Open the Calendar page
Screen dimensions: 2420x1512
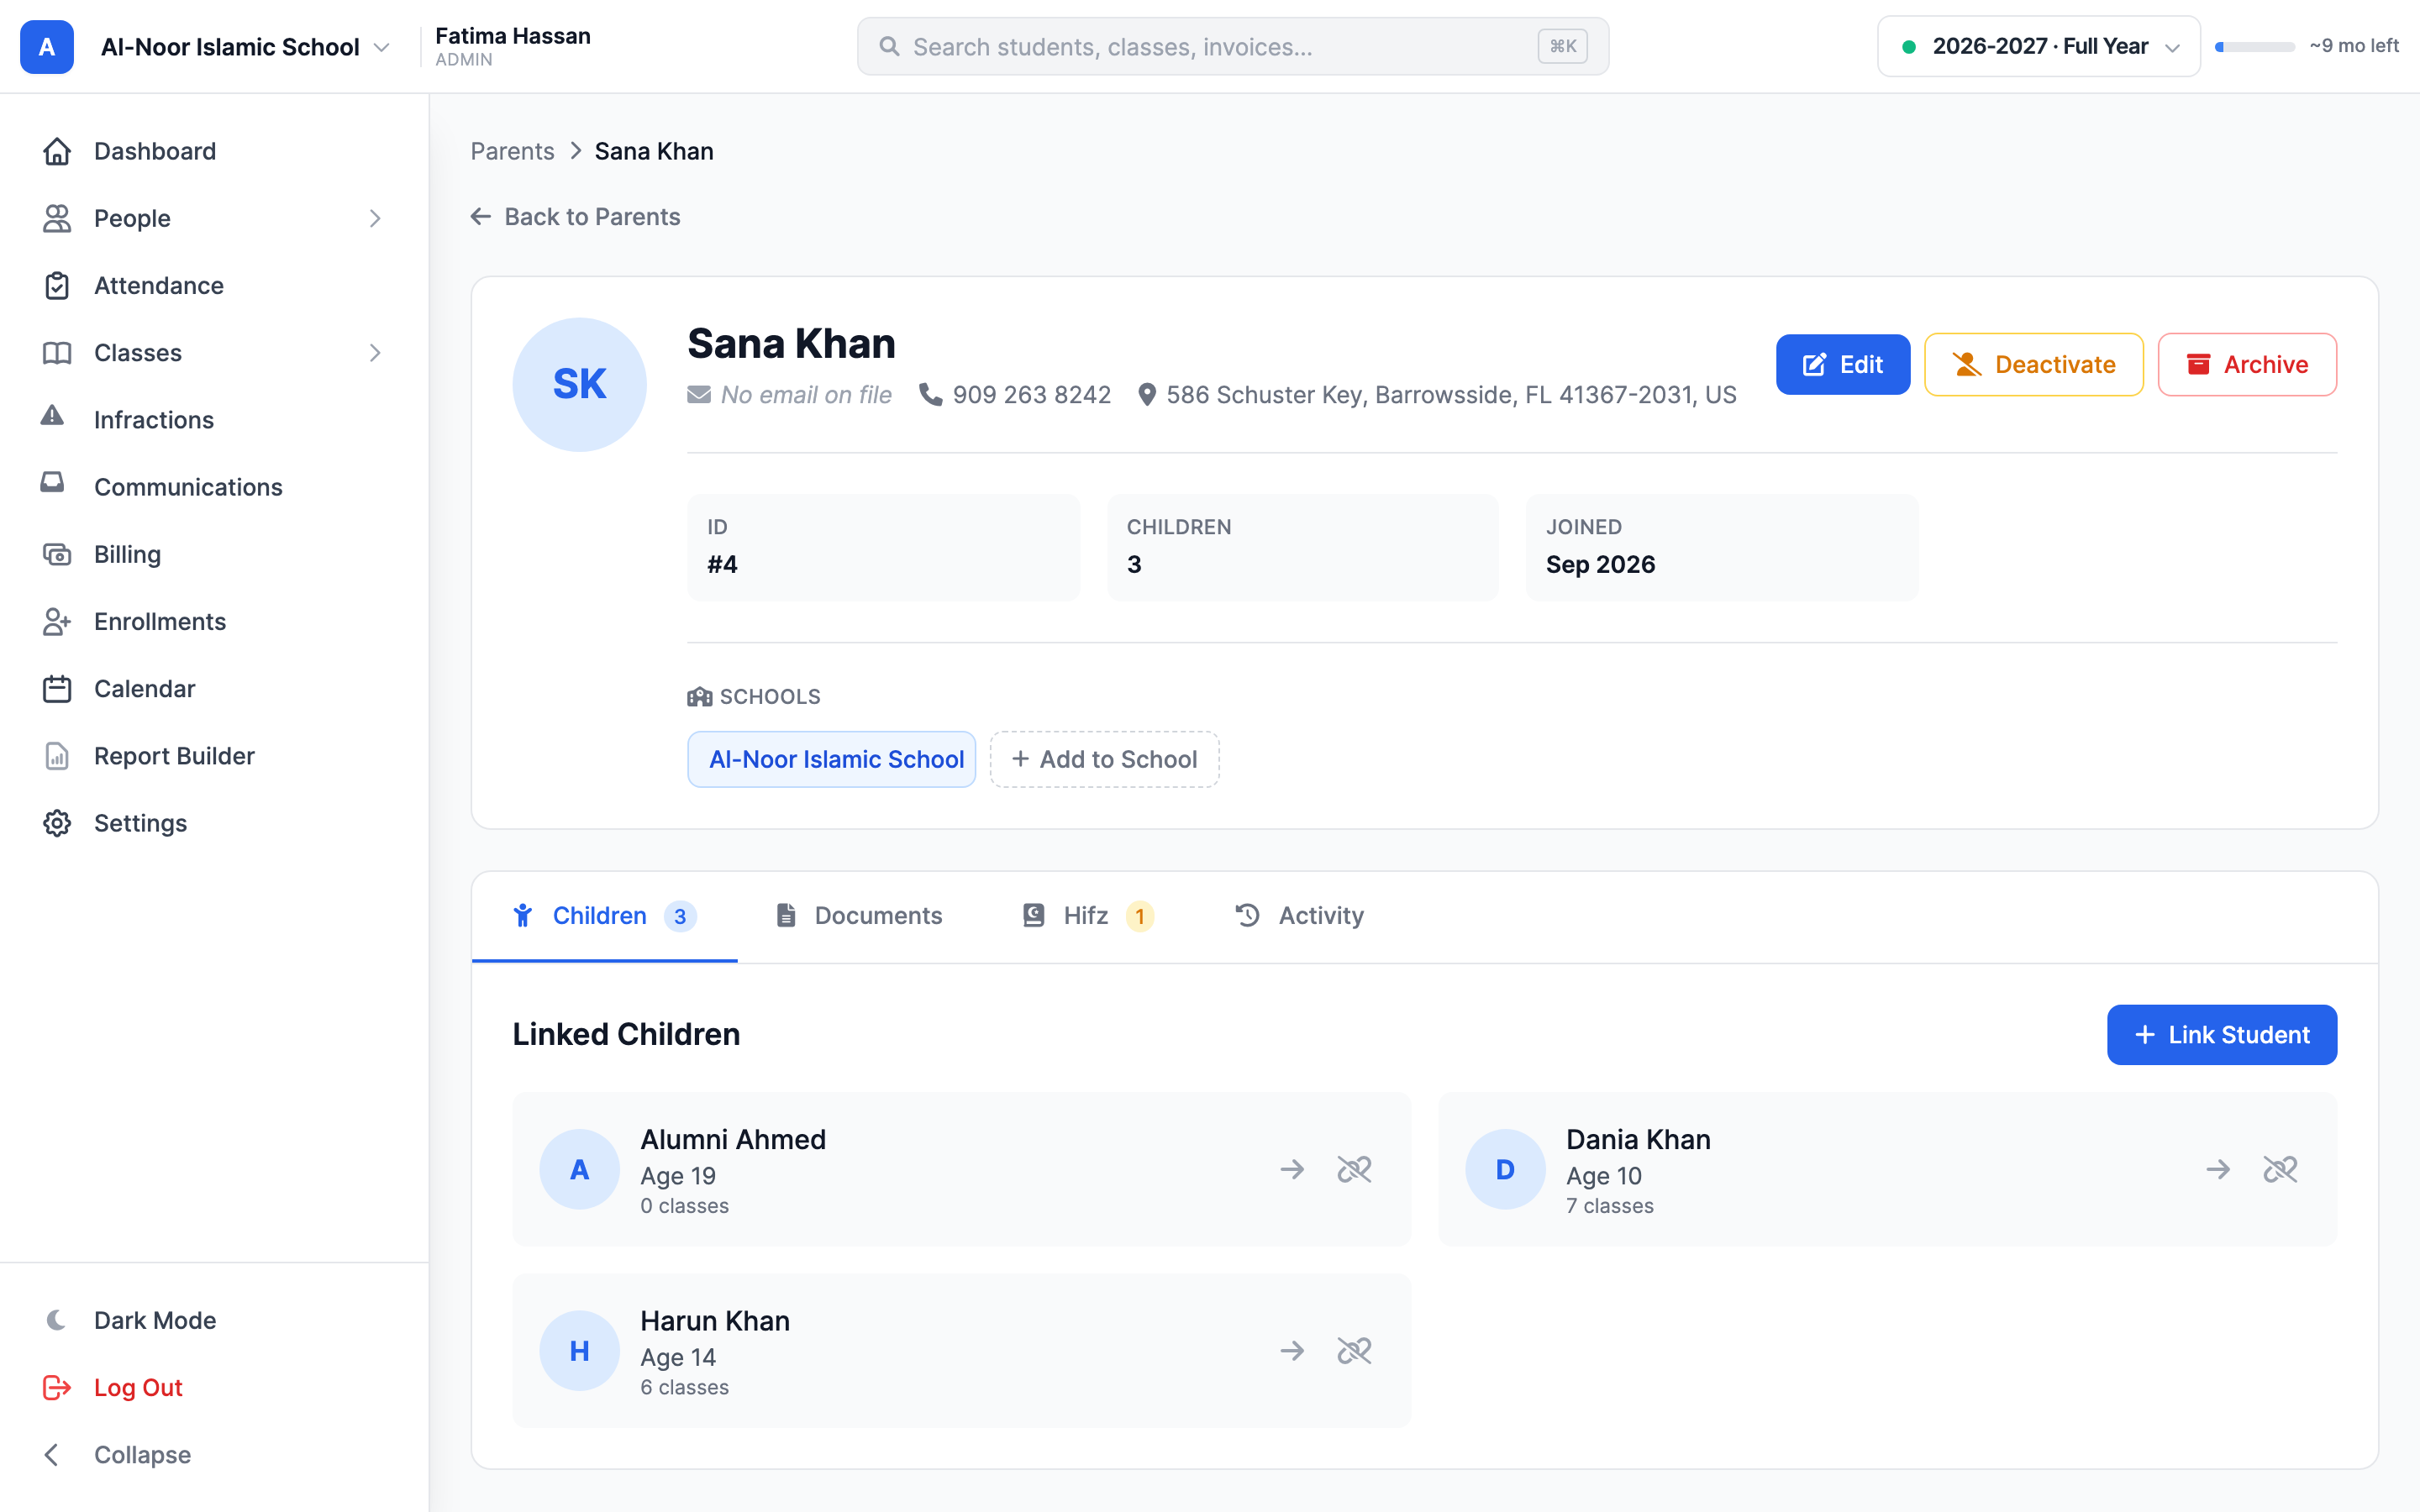point(214,689)
